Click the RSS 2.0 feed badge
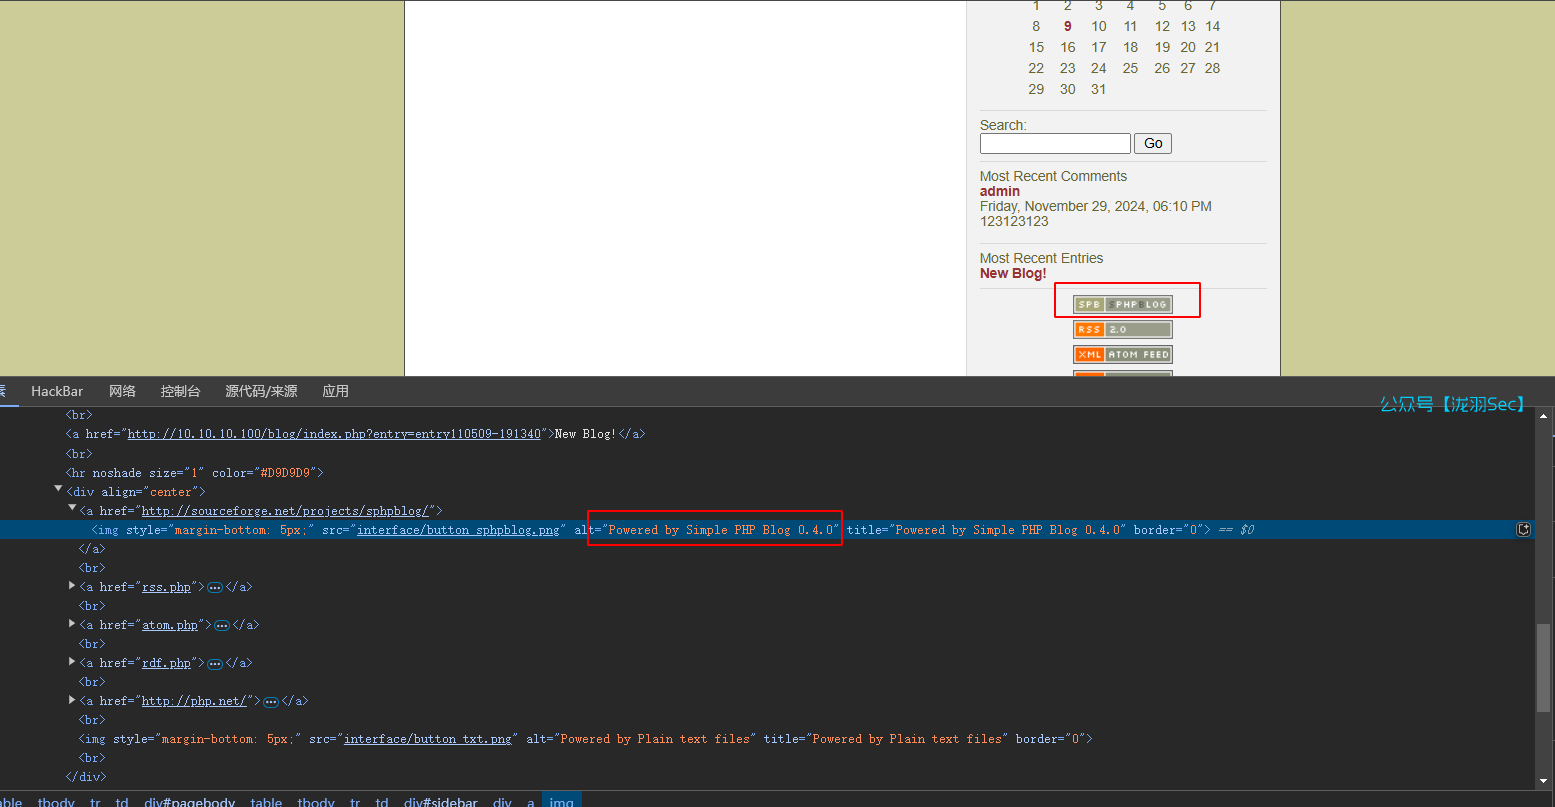 pyautogui.click(x=1122, y=329)
